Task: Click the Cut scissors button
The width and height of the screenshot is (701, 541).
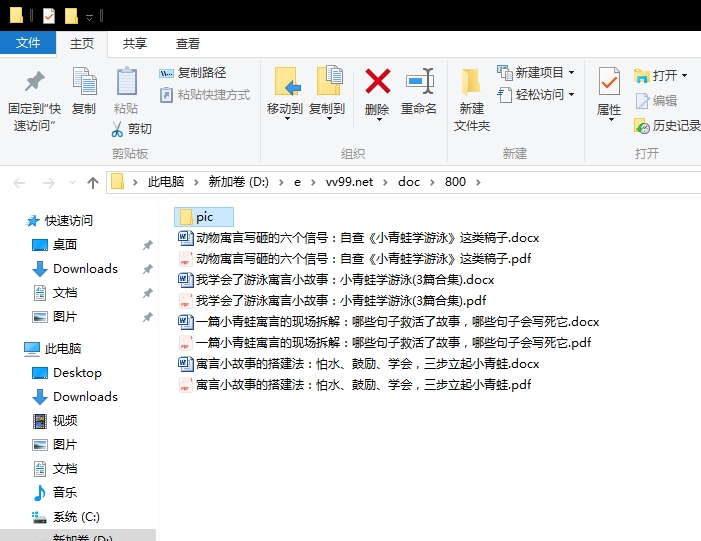Action: pyautogui.click(x=131, y=129)
